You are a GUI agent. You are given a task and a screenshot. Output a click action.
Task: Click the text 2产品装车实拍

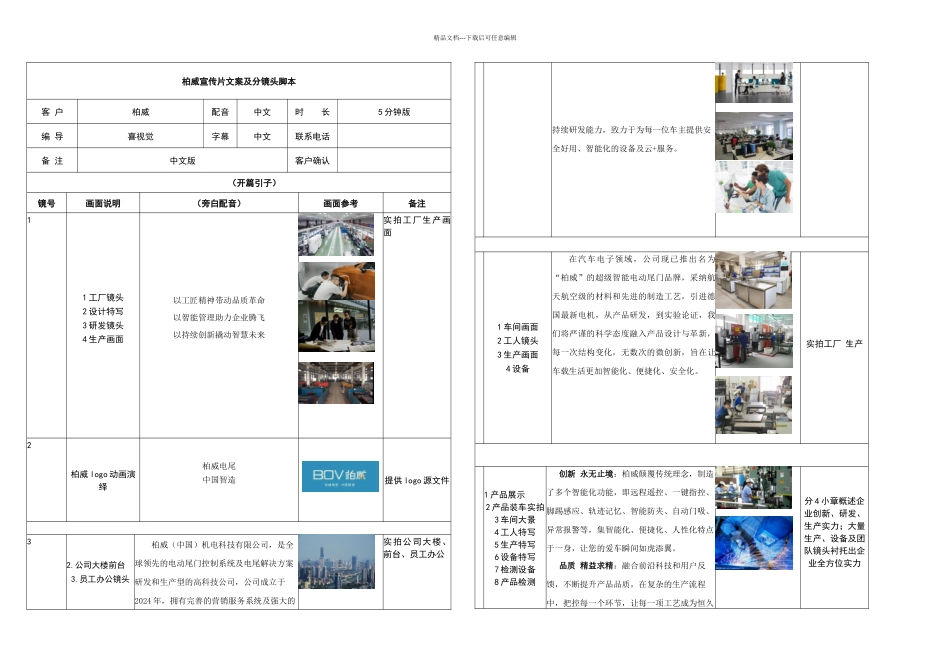pos(514,507)
